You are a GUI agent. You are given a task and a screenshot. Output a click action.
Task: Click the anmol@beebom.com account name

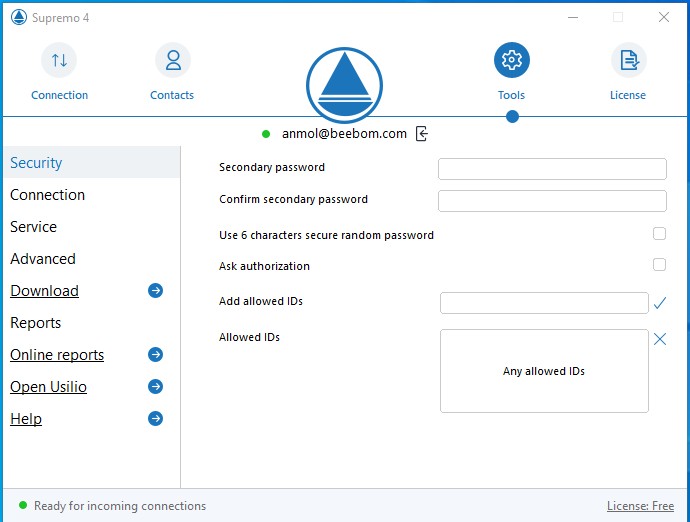[344, 133]
